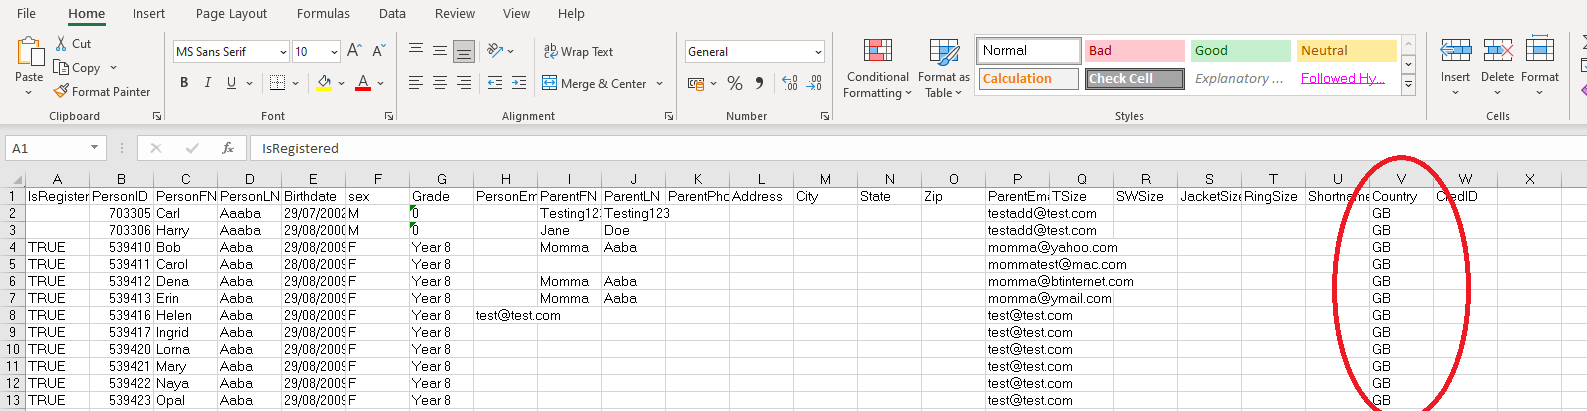Switch to the Formulas tab
The width and height of the screenshot is (1587, 411).
(323, 13)
